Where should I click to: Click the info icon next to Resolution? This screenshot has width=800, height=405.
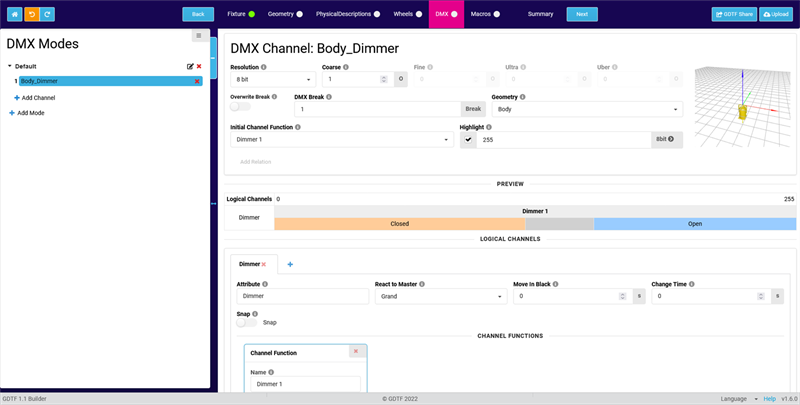tap(264, 67)
